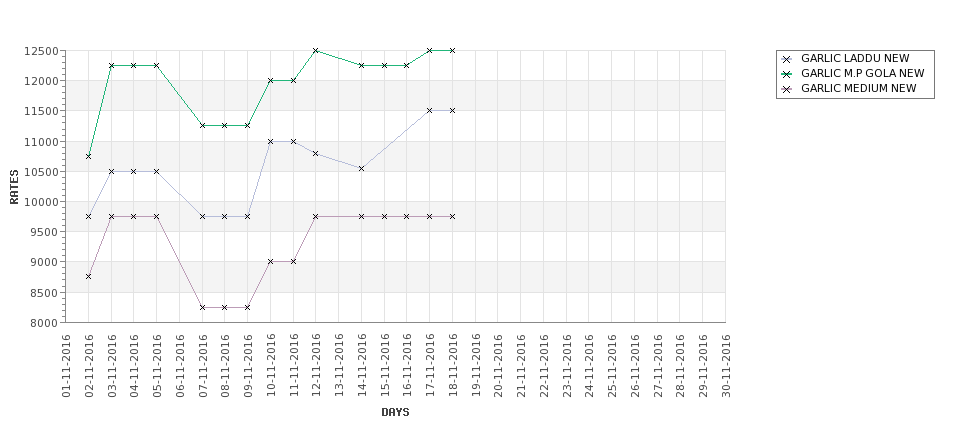Viewport: 975px width, 429px height.
Task: Click Medium data point on 02-11-2016
Action: [88, 276]
